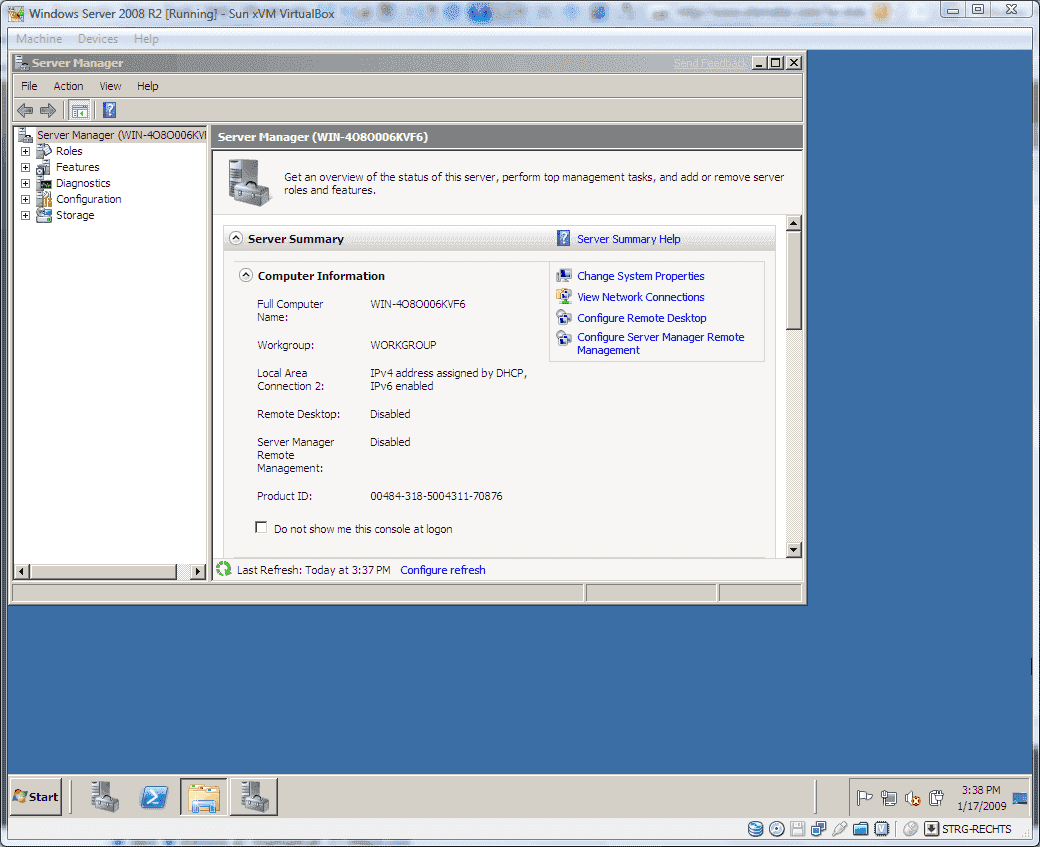The image size is (1040, 847).
Task: Click the Configuration node icon in tree
Action: click(44, 199)
